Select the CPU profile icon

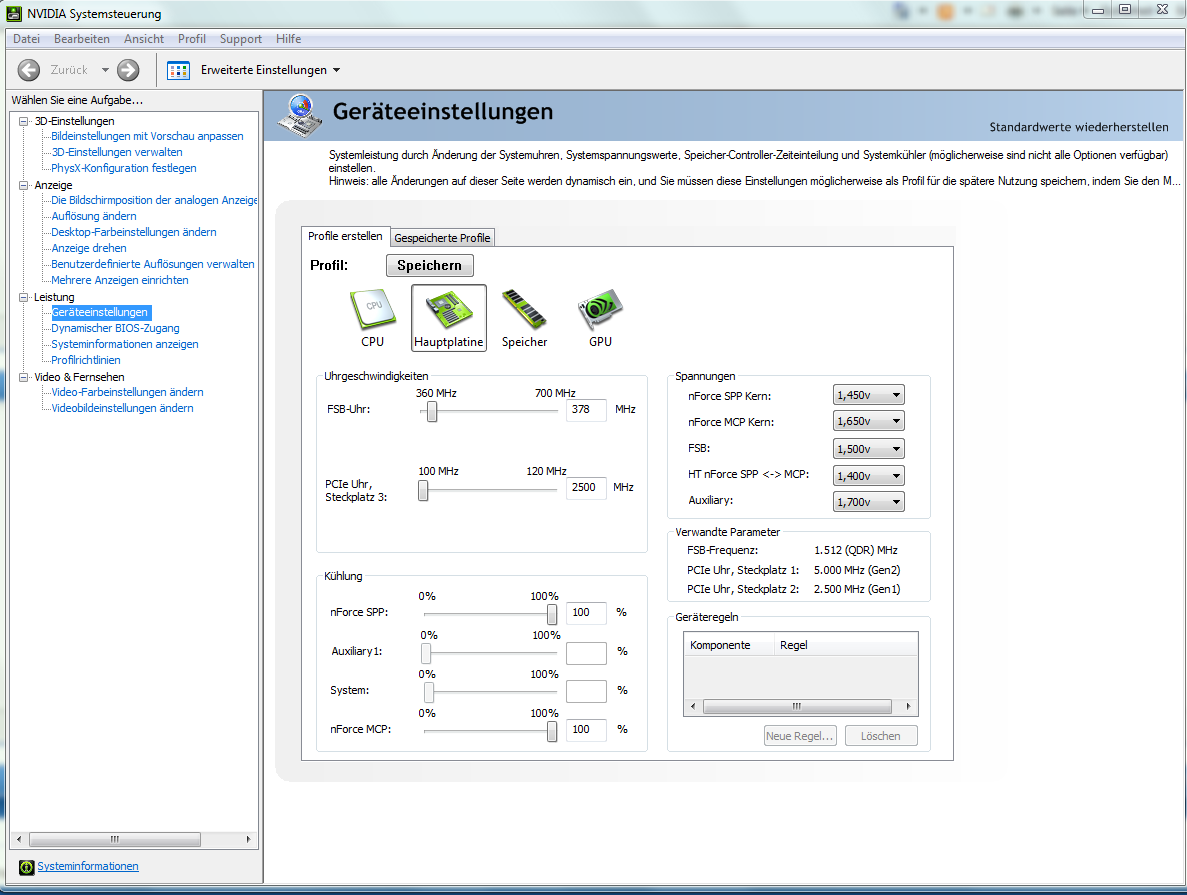(372, 318)
